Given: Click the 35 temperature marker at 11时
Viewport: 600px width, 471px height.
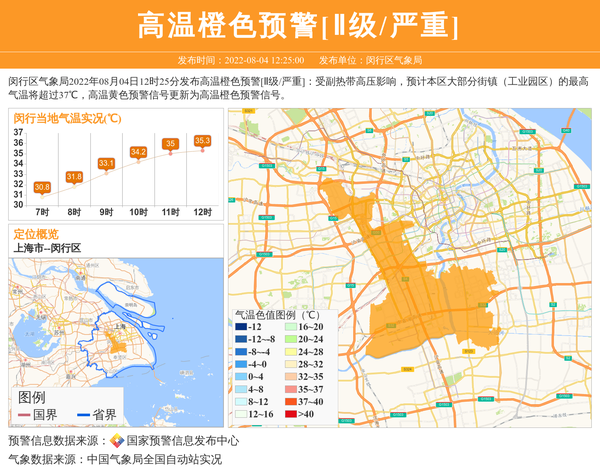Looking at the screenshot, I should pos(170,144).
